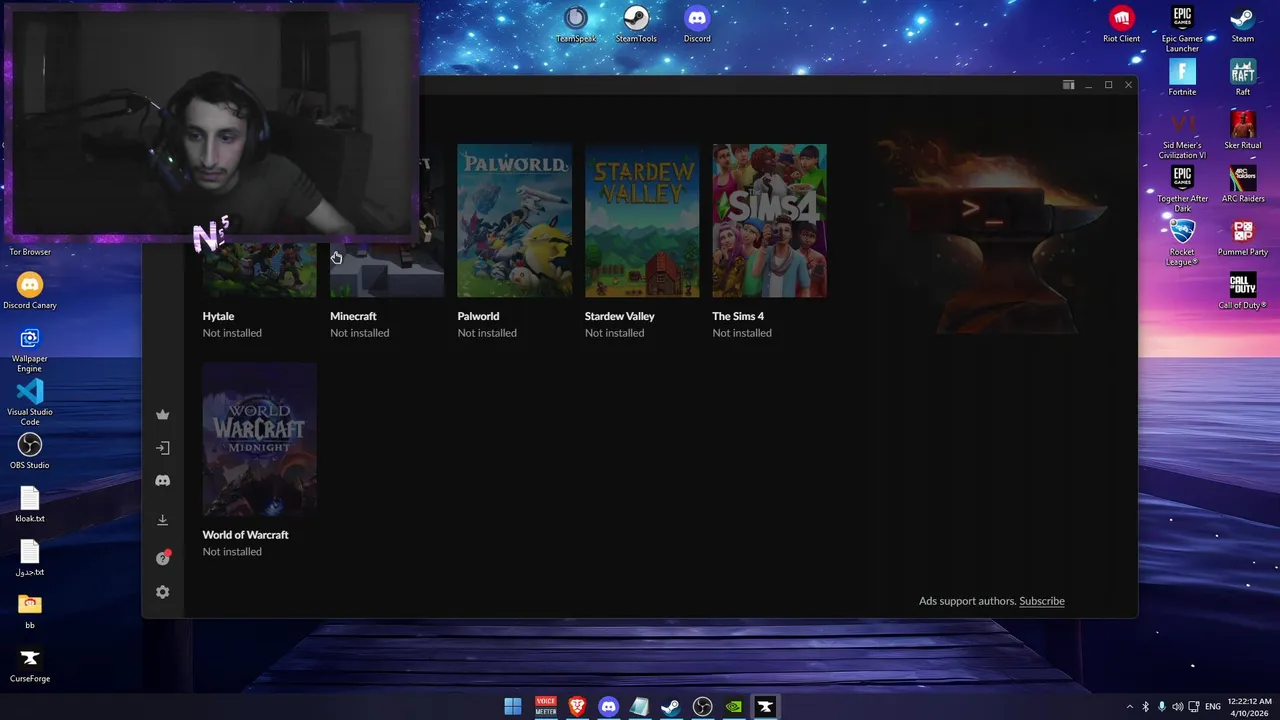Open TeamSpeak desktop shortcut

576,24
